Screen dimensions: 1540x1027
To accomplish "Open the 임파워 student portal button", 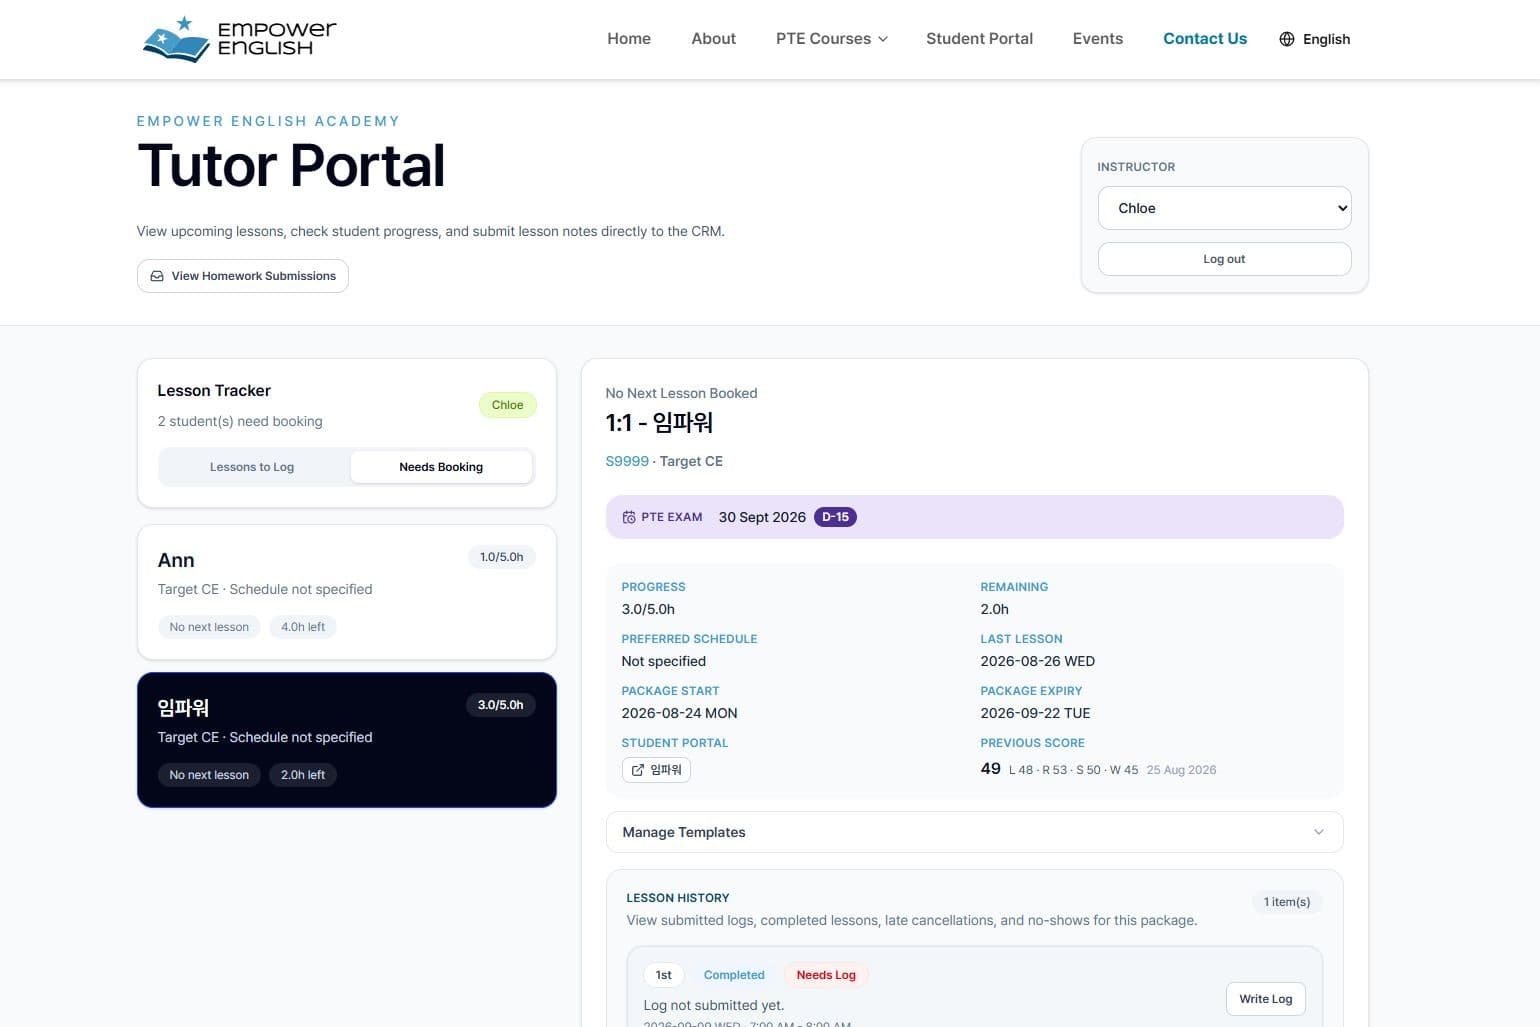I will [656, 770].
